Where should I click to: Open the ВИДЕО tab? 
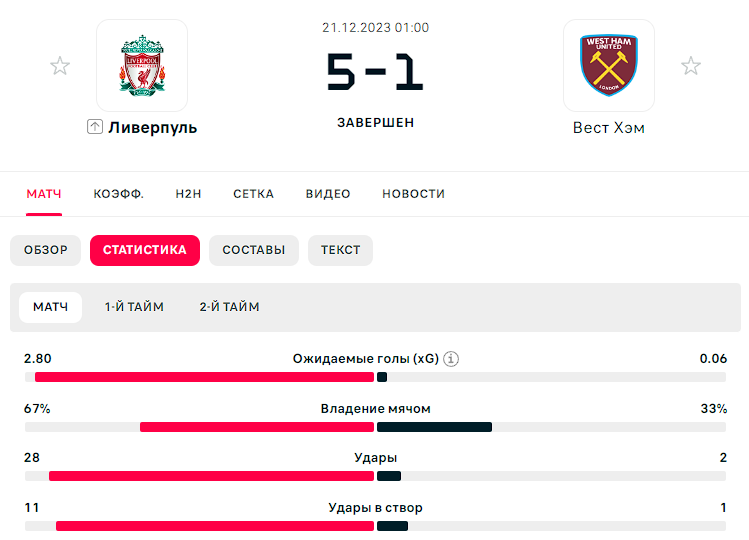pos(328,194)
